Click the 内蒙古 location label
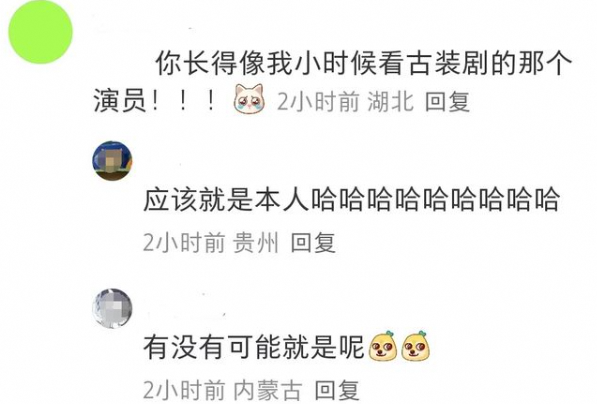 268,390
